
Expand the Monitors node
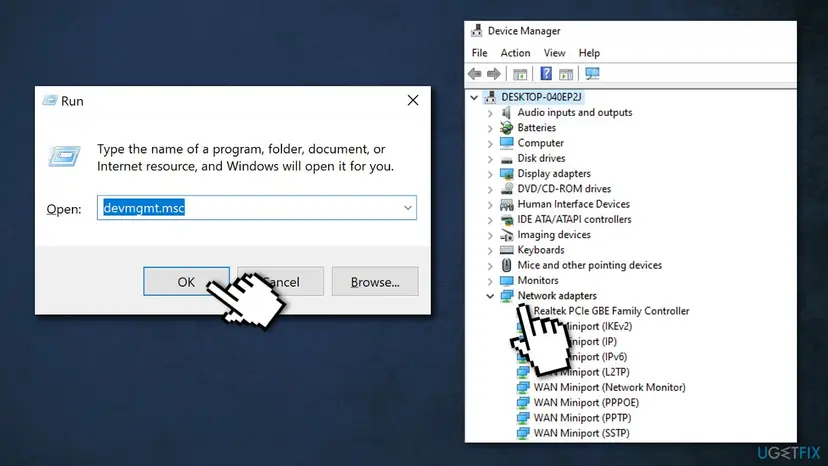[x=490, y=282]
